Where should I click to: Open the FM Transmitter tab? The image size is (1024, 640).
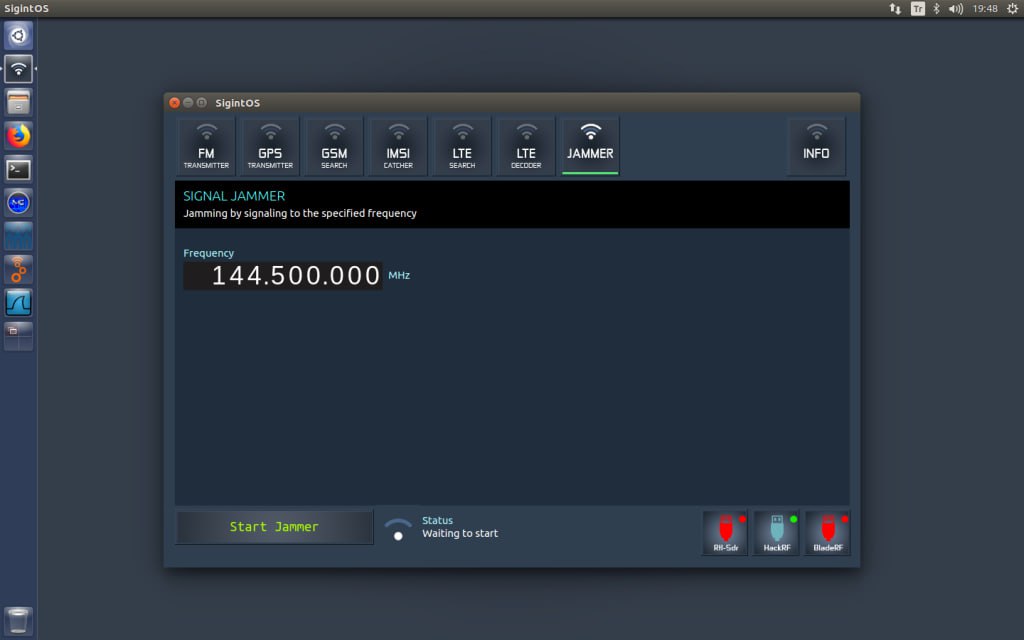206,146
